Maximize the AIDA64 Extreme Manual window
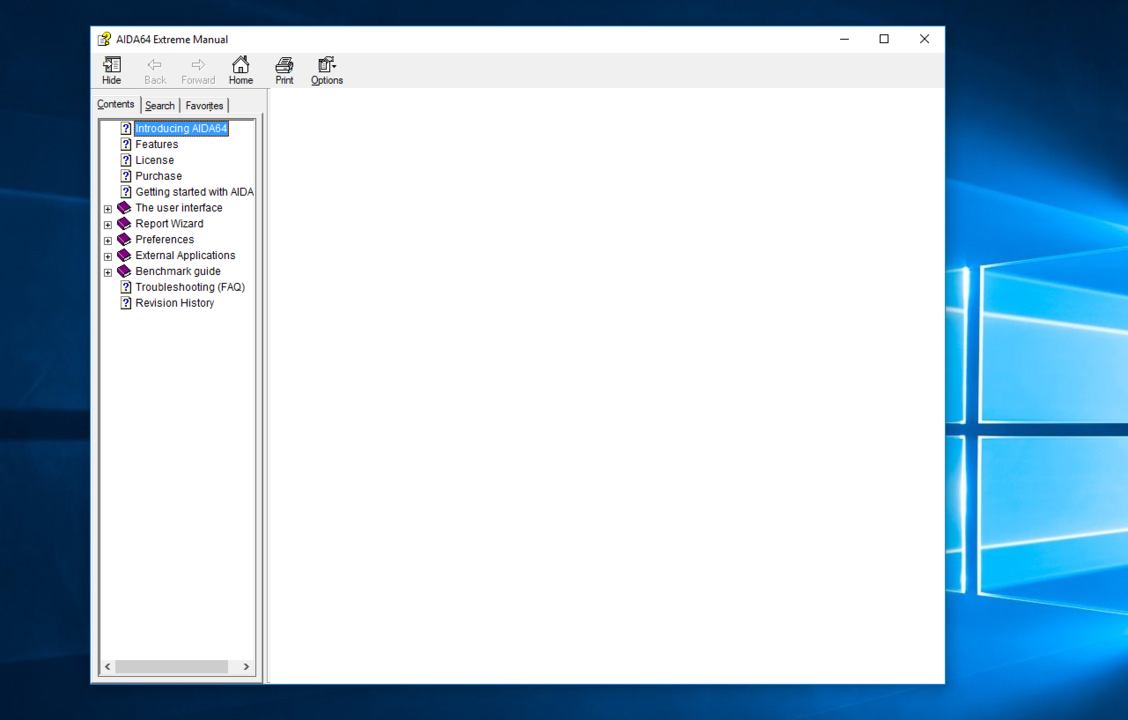 click(884, 39)
